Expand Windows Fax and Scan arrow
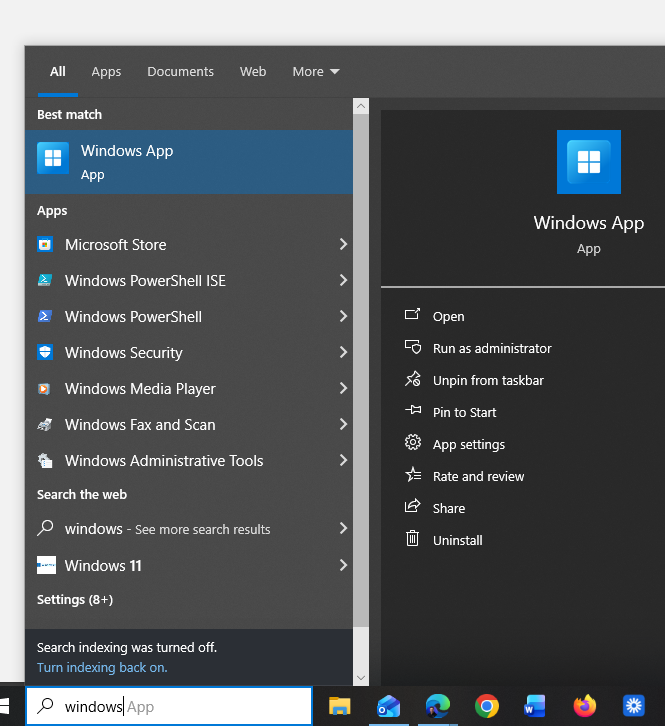 pos(342,424)
